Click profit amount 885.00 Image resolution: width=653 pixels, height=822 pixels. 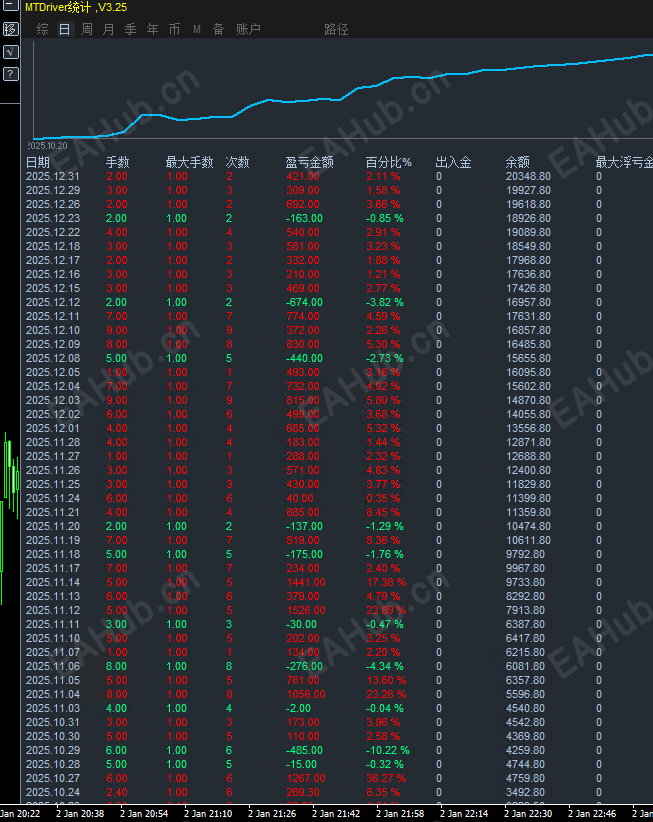302,512
